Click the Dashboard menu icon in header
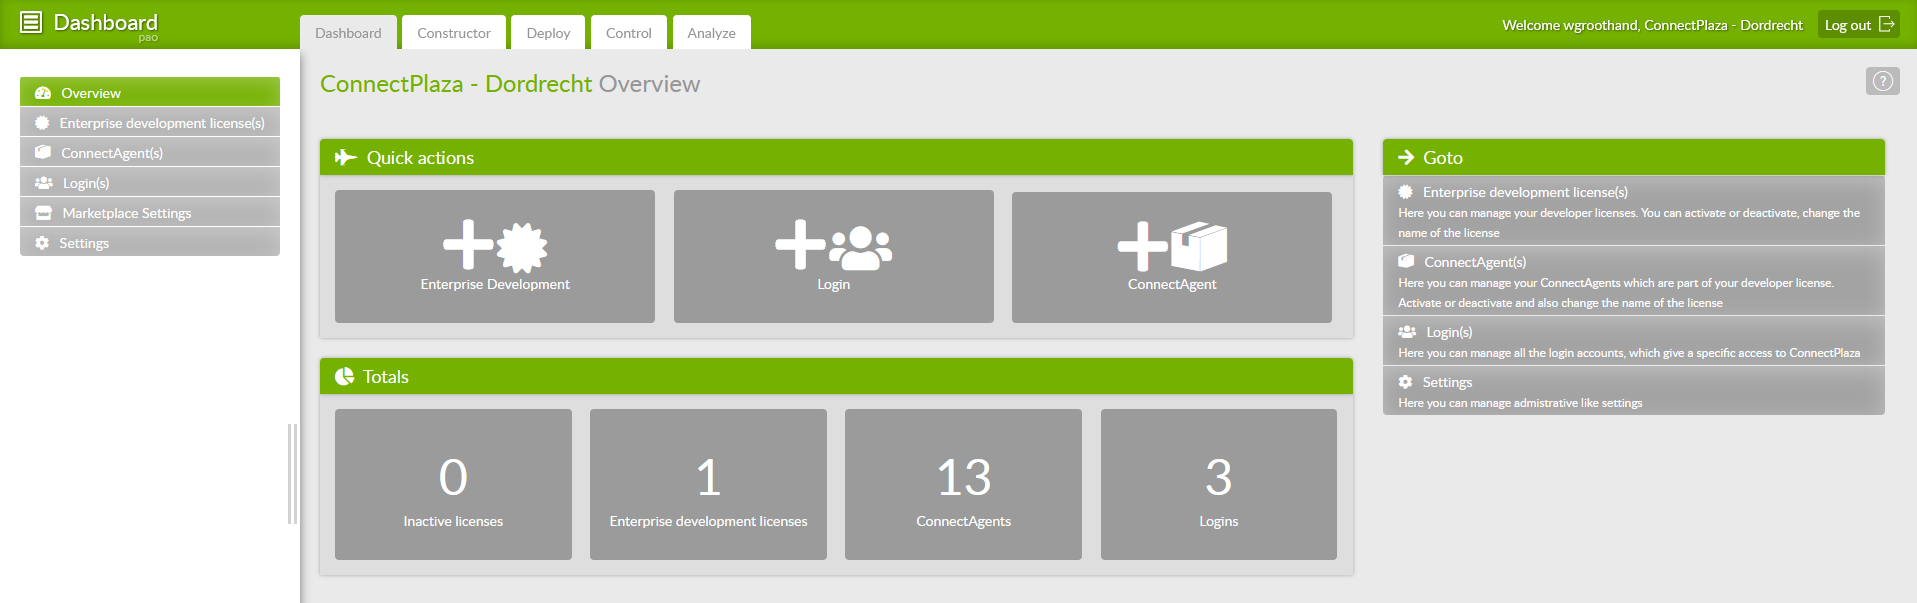1917x603 pixels. coord(31,22)
